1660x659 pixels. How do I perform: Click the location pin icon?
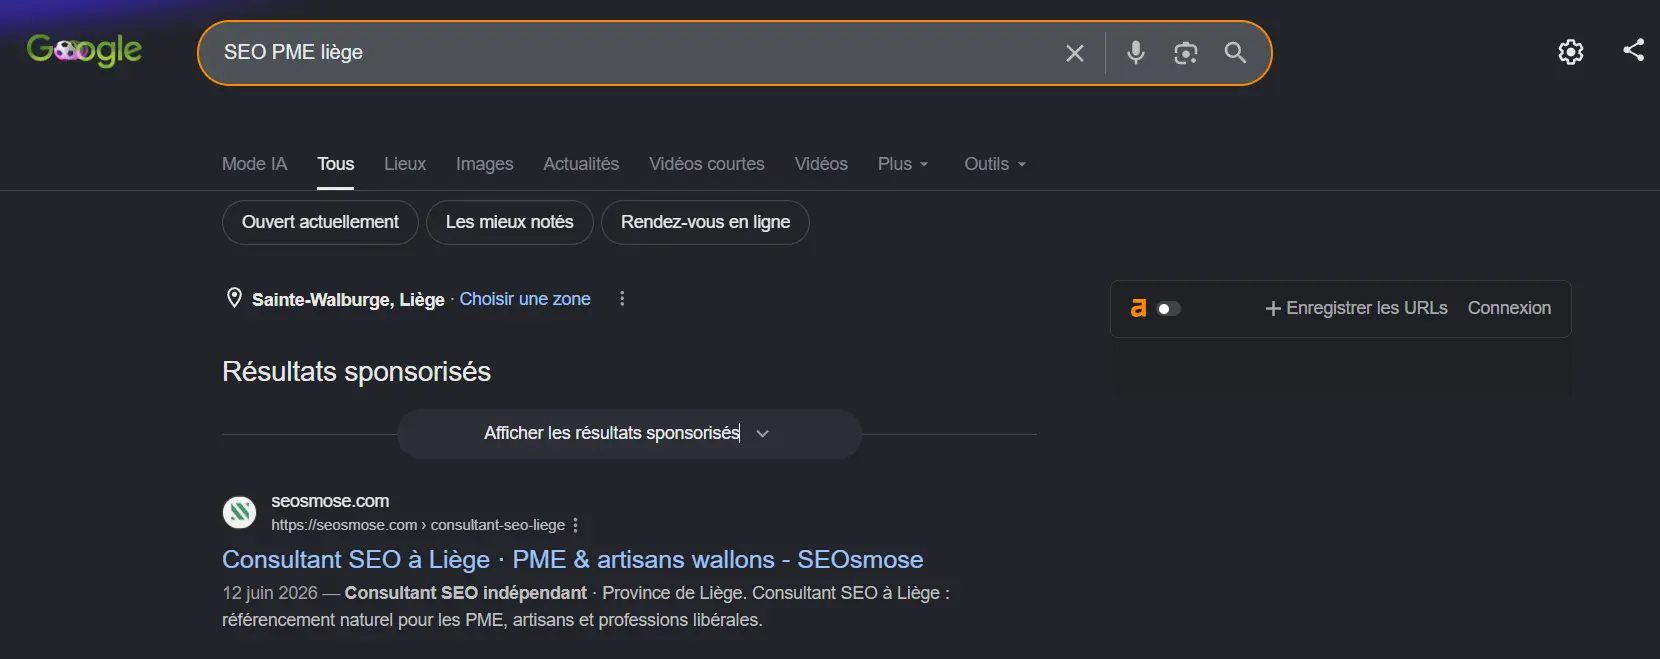point(234,298)
